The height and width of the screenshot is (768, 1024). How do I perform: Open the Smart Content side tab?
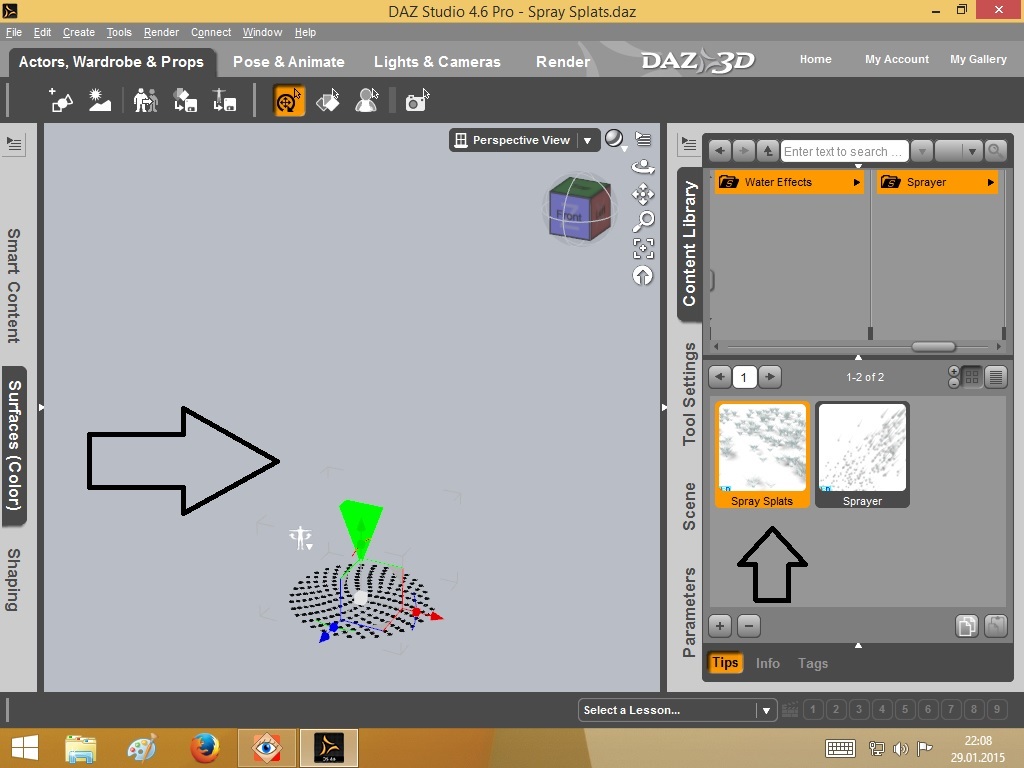pyautogui.click(x=14, y=285)
